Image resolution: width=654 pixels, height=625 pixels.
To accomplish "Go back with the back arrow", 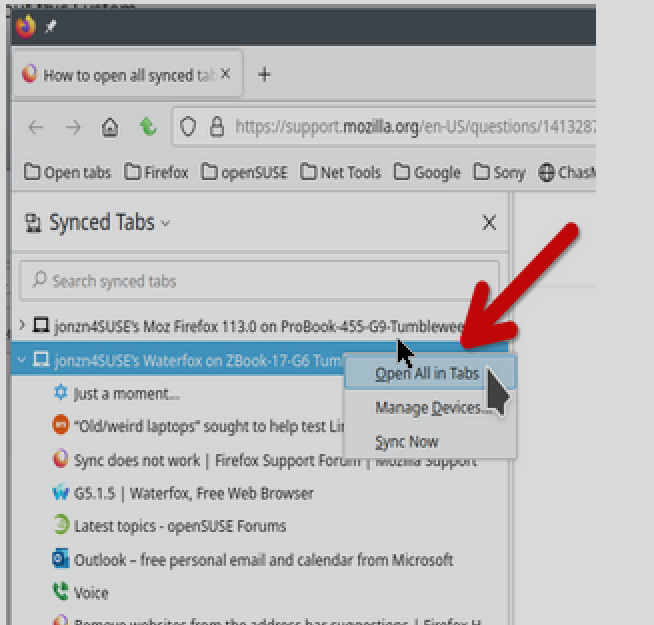I will tap(36, 127).
